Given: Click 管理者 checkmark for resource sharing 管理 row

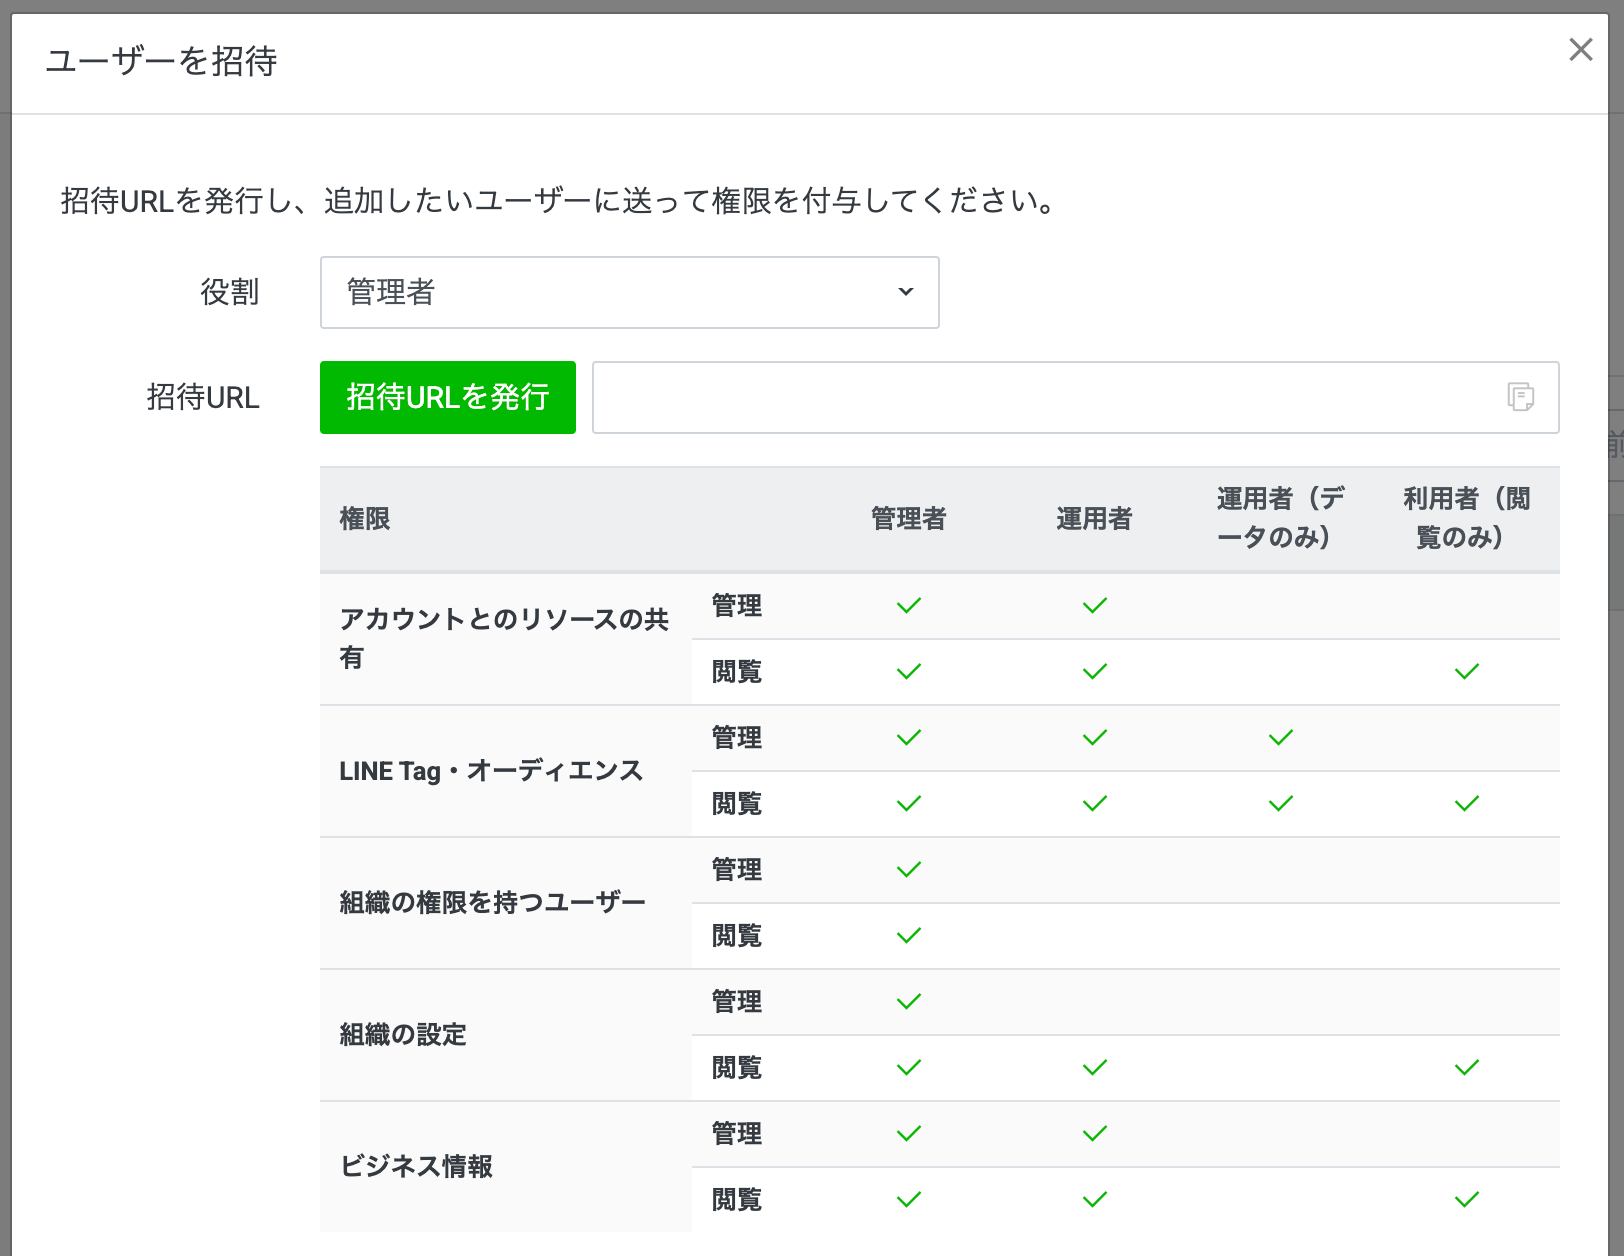Looking at the screenshot, I should click(x=908, y=606).
